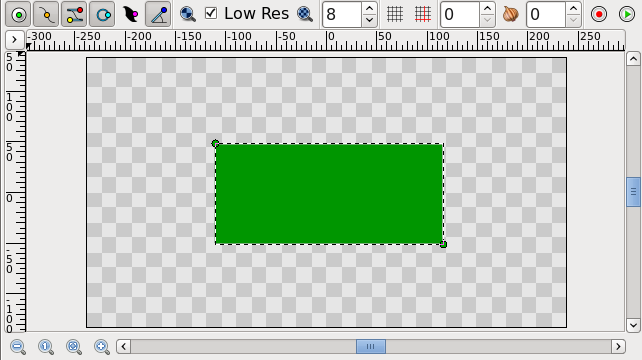Click the zoom out magnifier icon

click(x=18, y=347)
